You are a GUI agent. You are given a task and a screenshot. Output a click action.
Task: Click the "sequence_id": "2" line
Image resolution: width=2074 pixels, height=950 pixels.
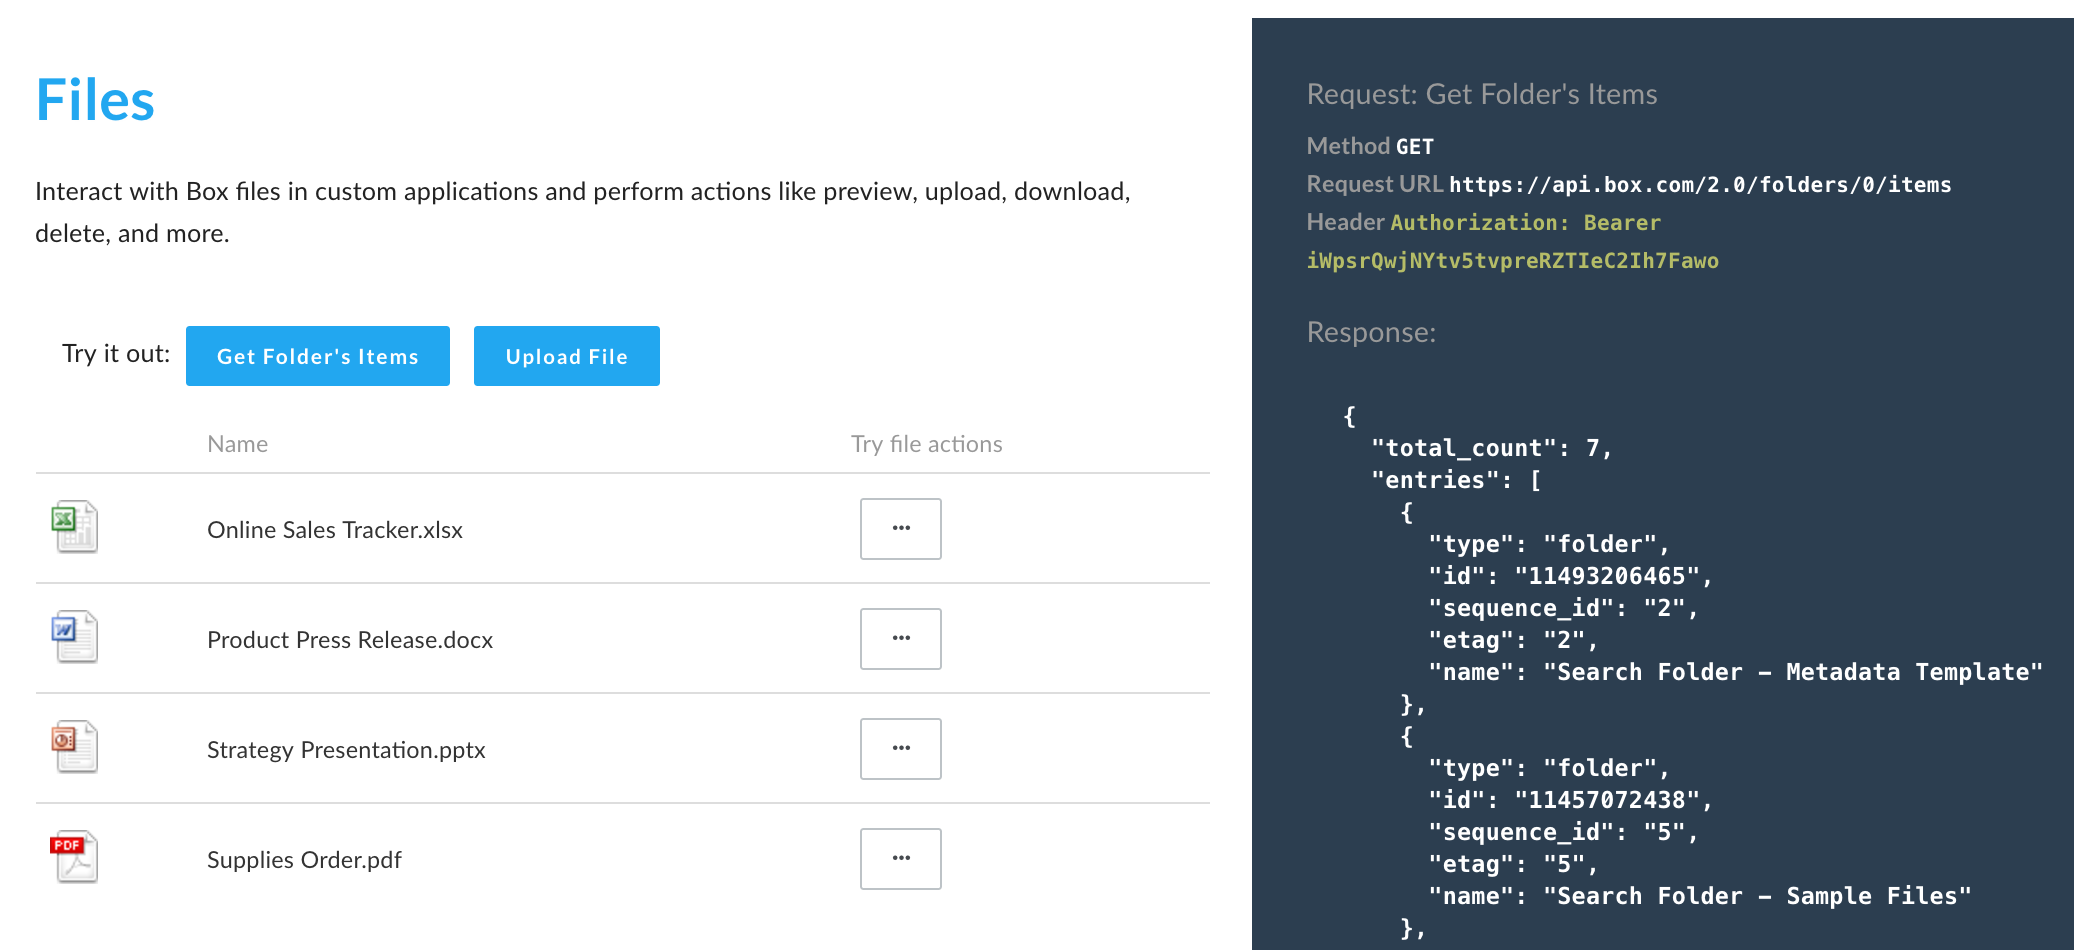1563,608
